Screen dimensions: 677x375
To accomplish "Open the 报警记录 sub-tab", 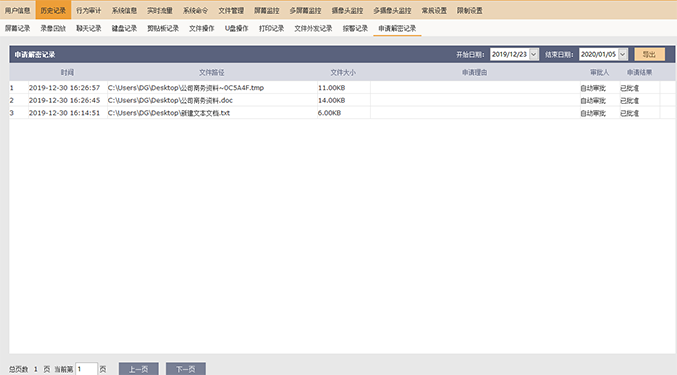I will point(355,28).
